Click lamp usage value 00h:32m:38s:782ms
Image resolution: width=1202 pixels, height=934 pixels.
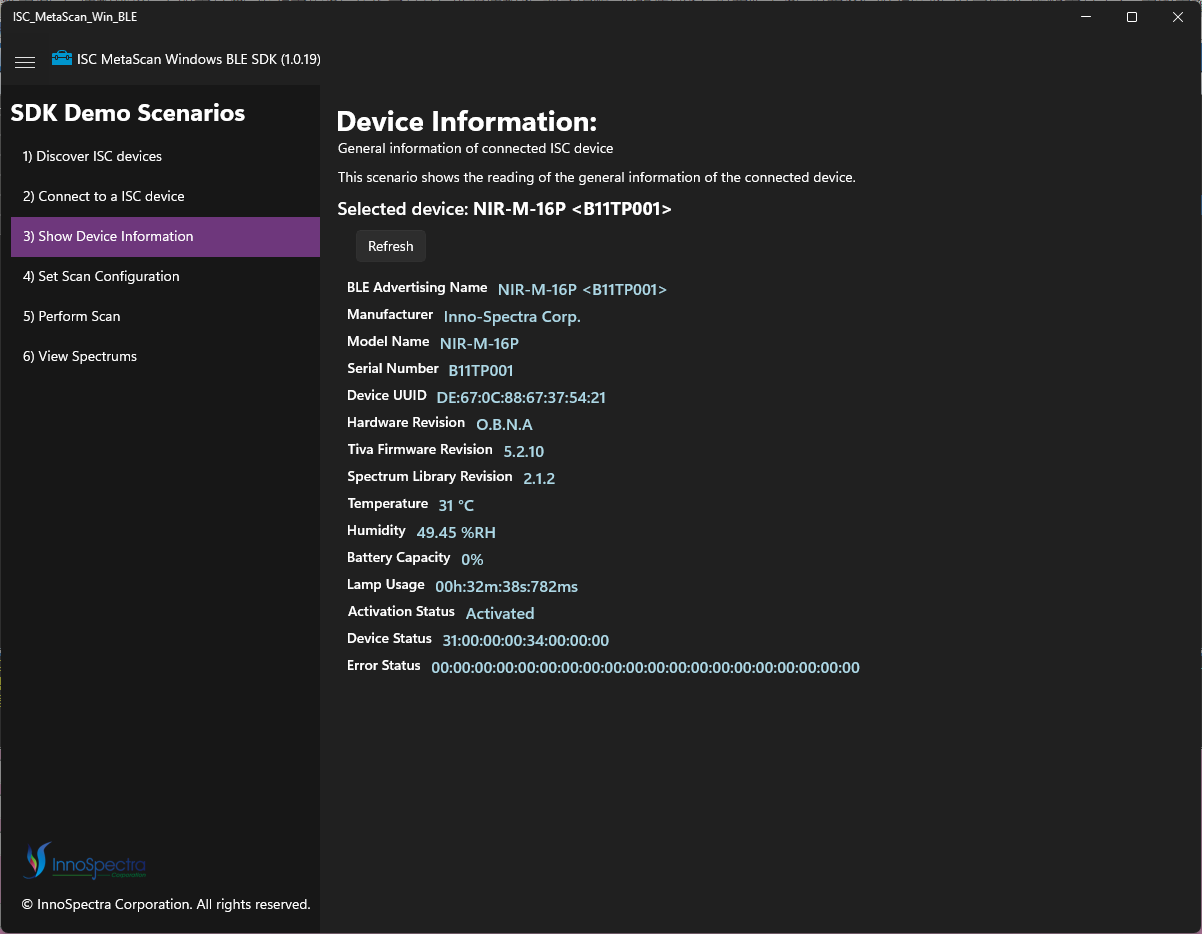click(x=506, y=587)
